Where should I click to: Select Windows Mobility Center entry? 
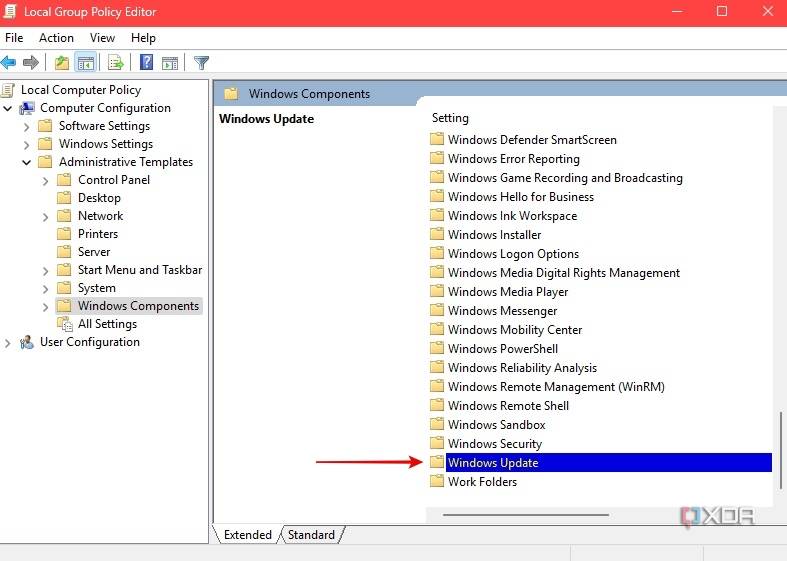click(514, 330)
